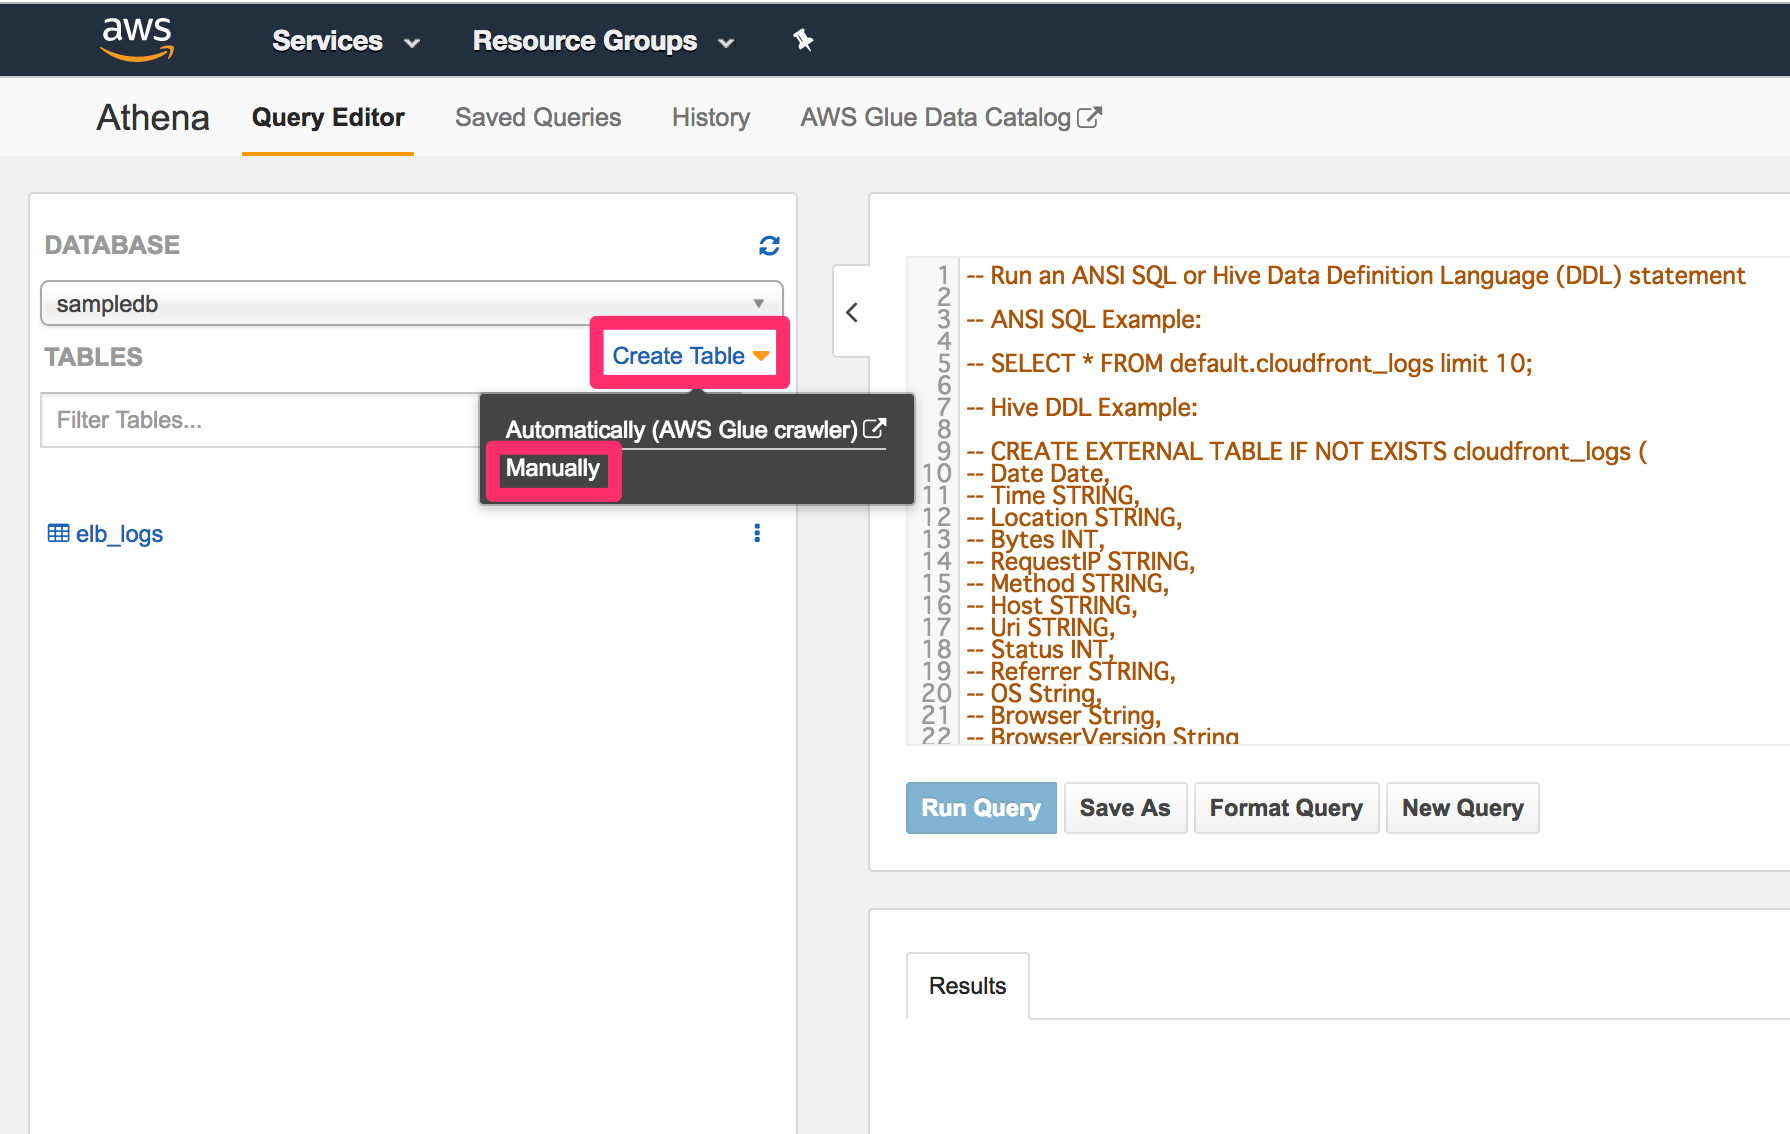Image resolution: width=1790 pixels, height=1134 pixels.
Task: Click the external link icon on AWS Glue Data Catalog
Action: click(x=1090, y=116)
